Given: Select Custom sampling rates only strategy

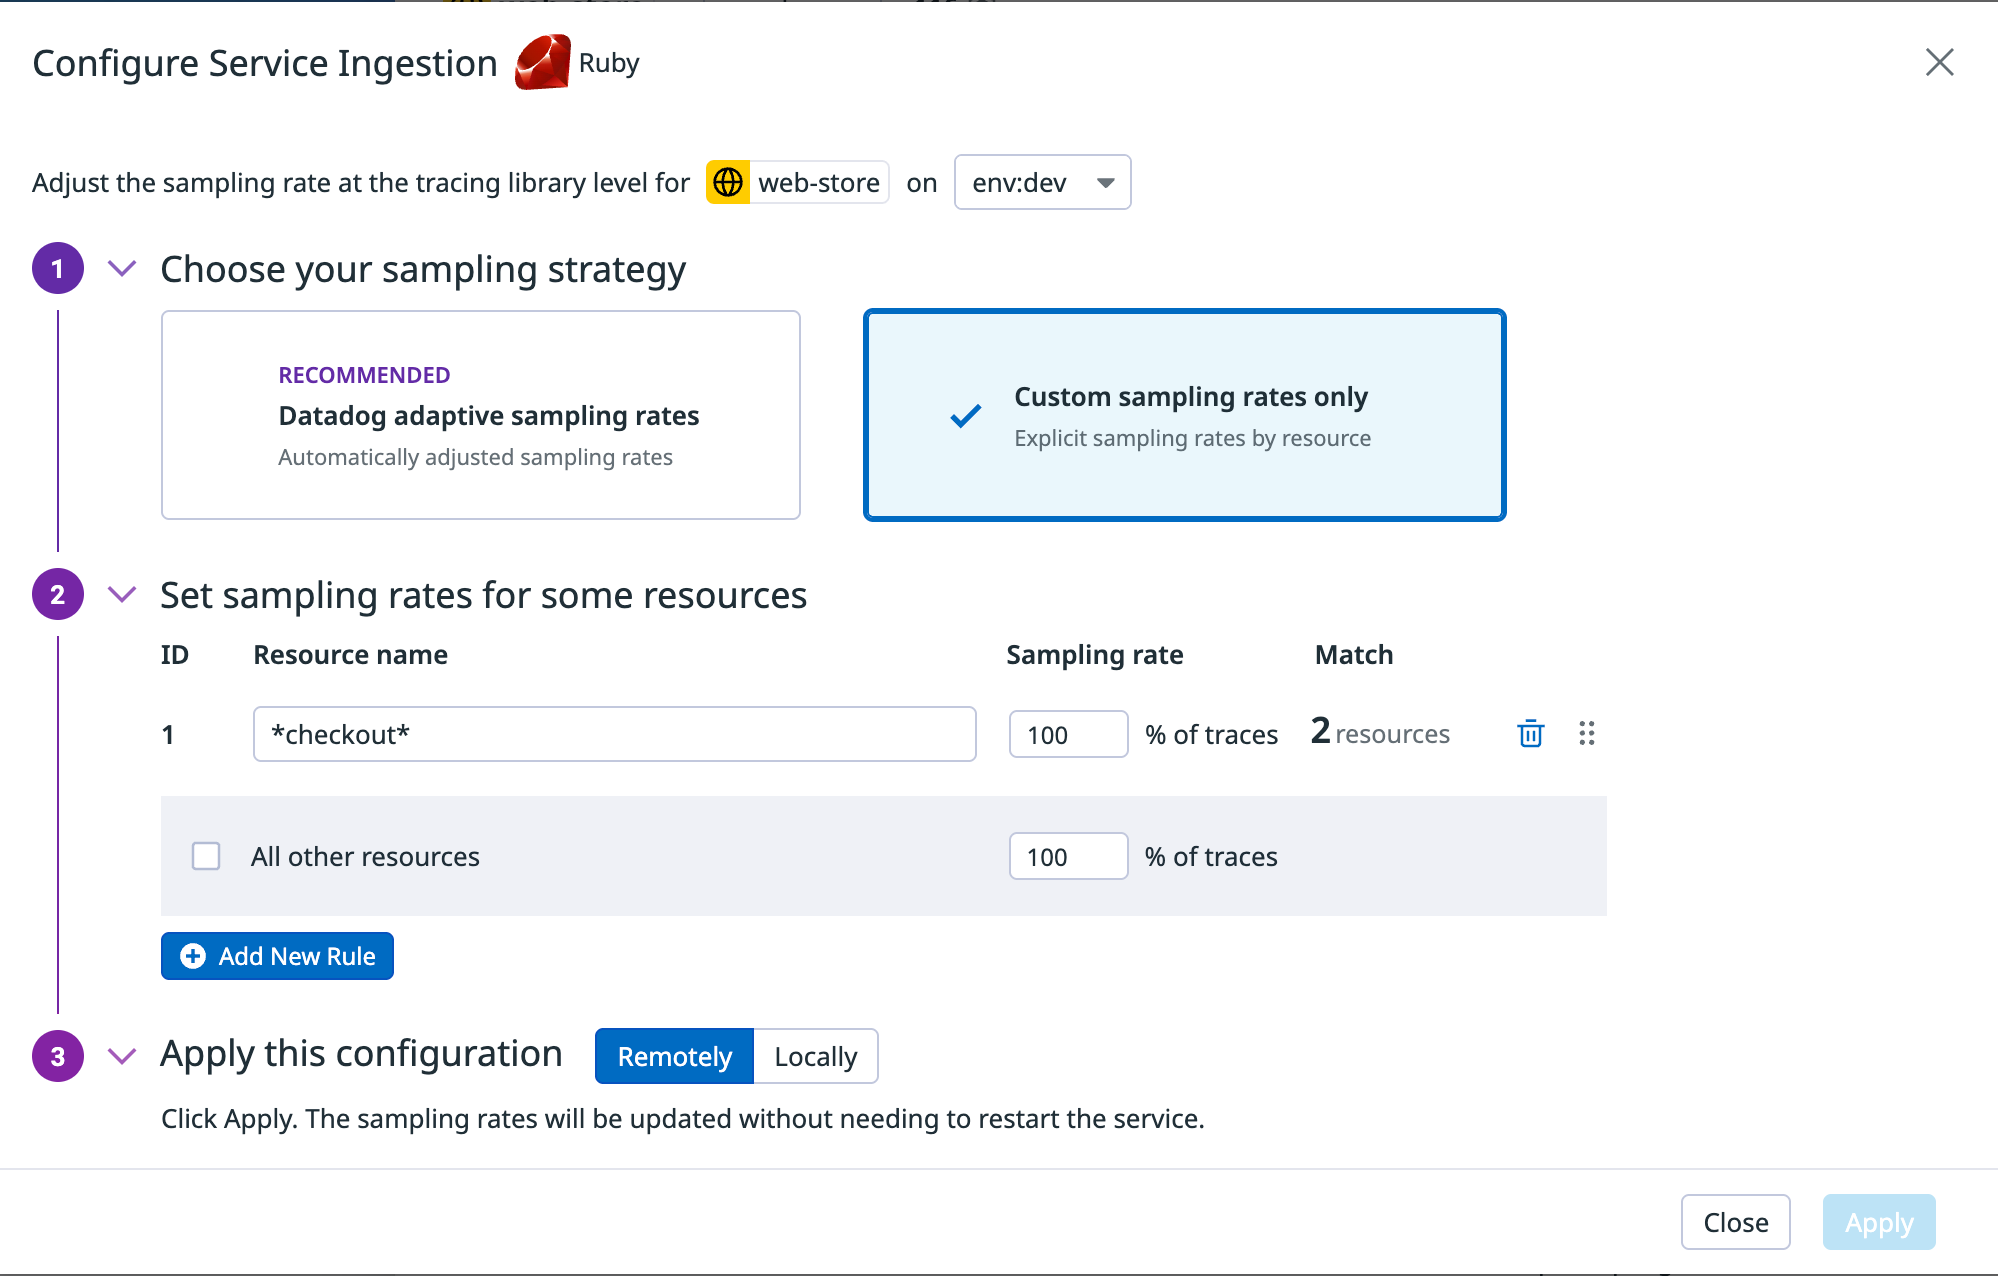Looking at the screenshot, I should (x=1184, y=415).
